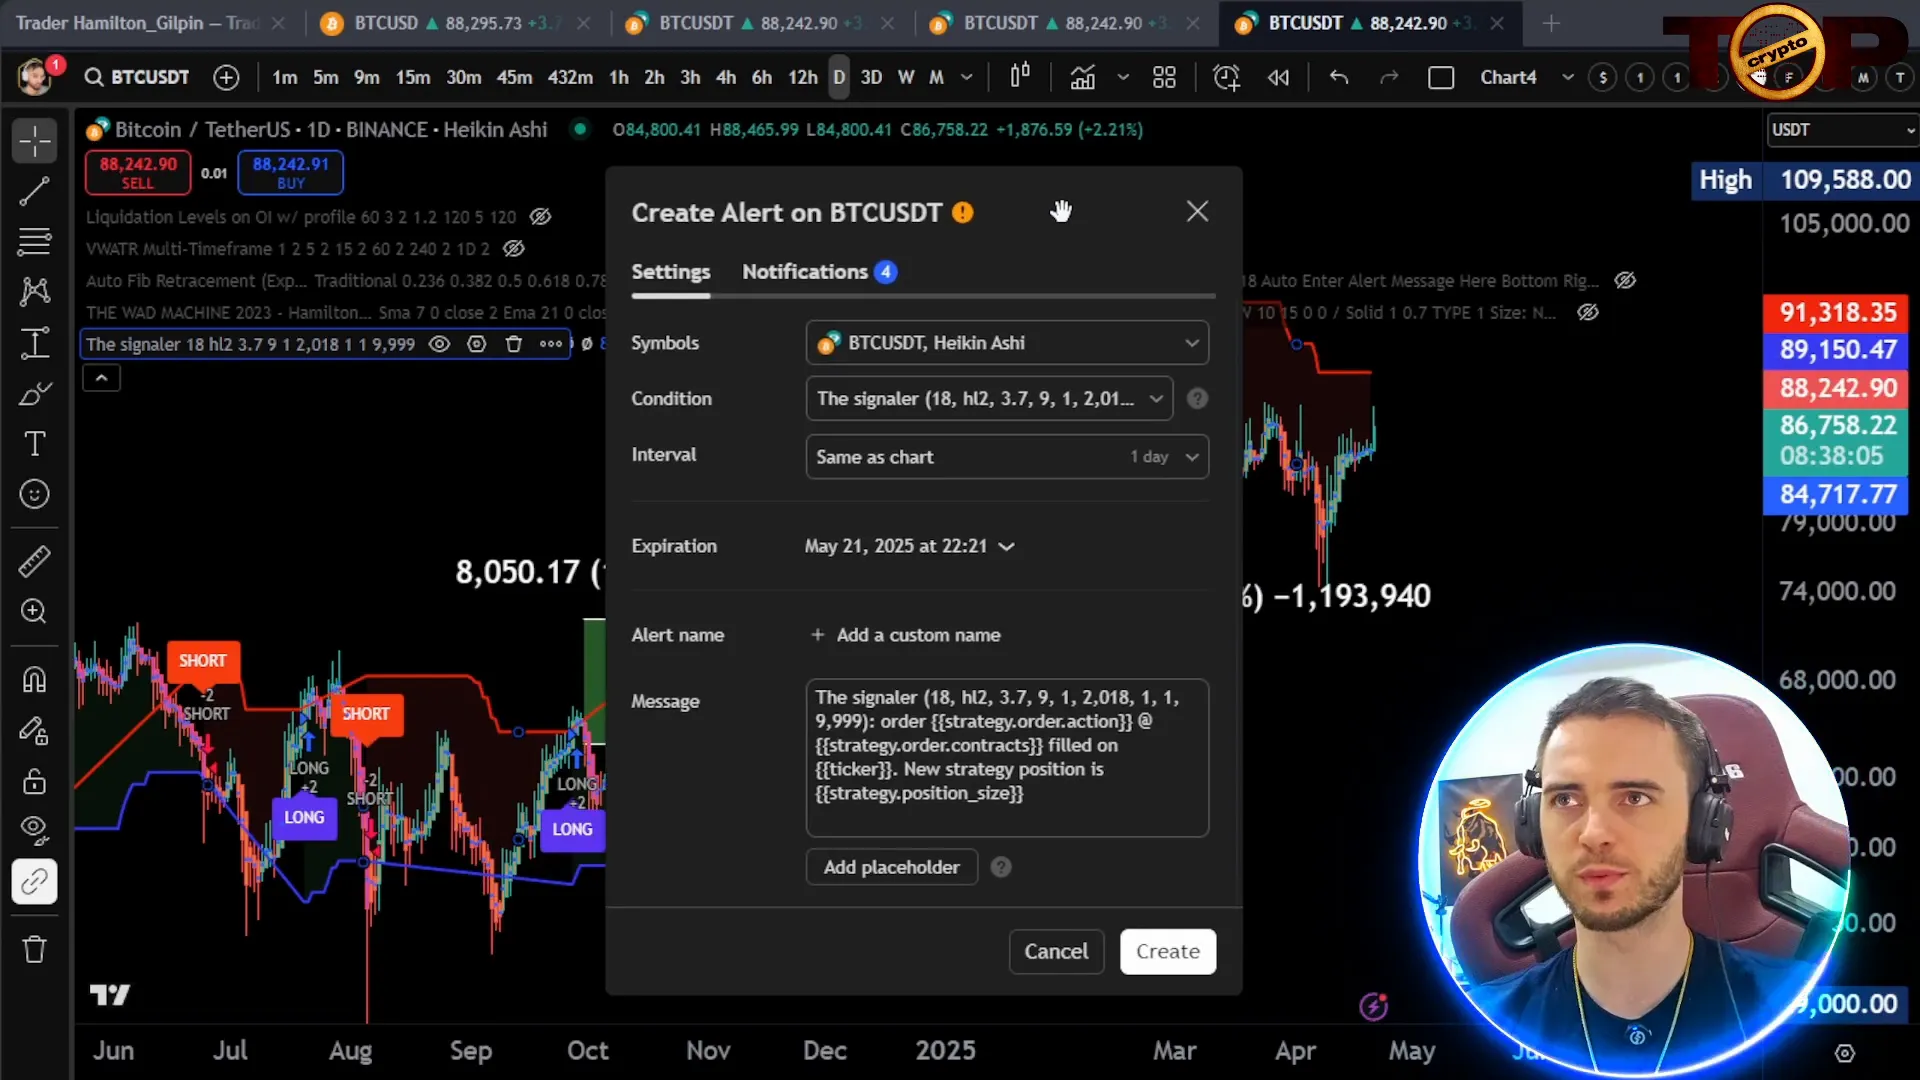The width and height of the screenshot is (1920, 1080).
Task: Open settings for The signaler strategy
Action: click(x=477, y=344)
